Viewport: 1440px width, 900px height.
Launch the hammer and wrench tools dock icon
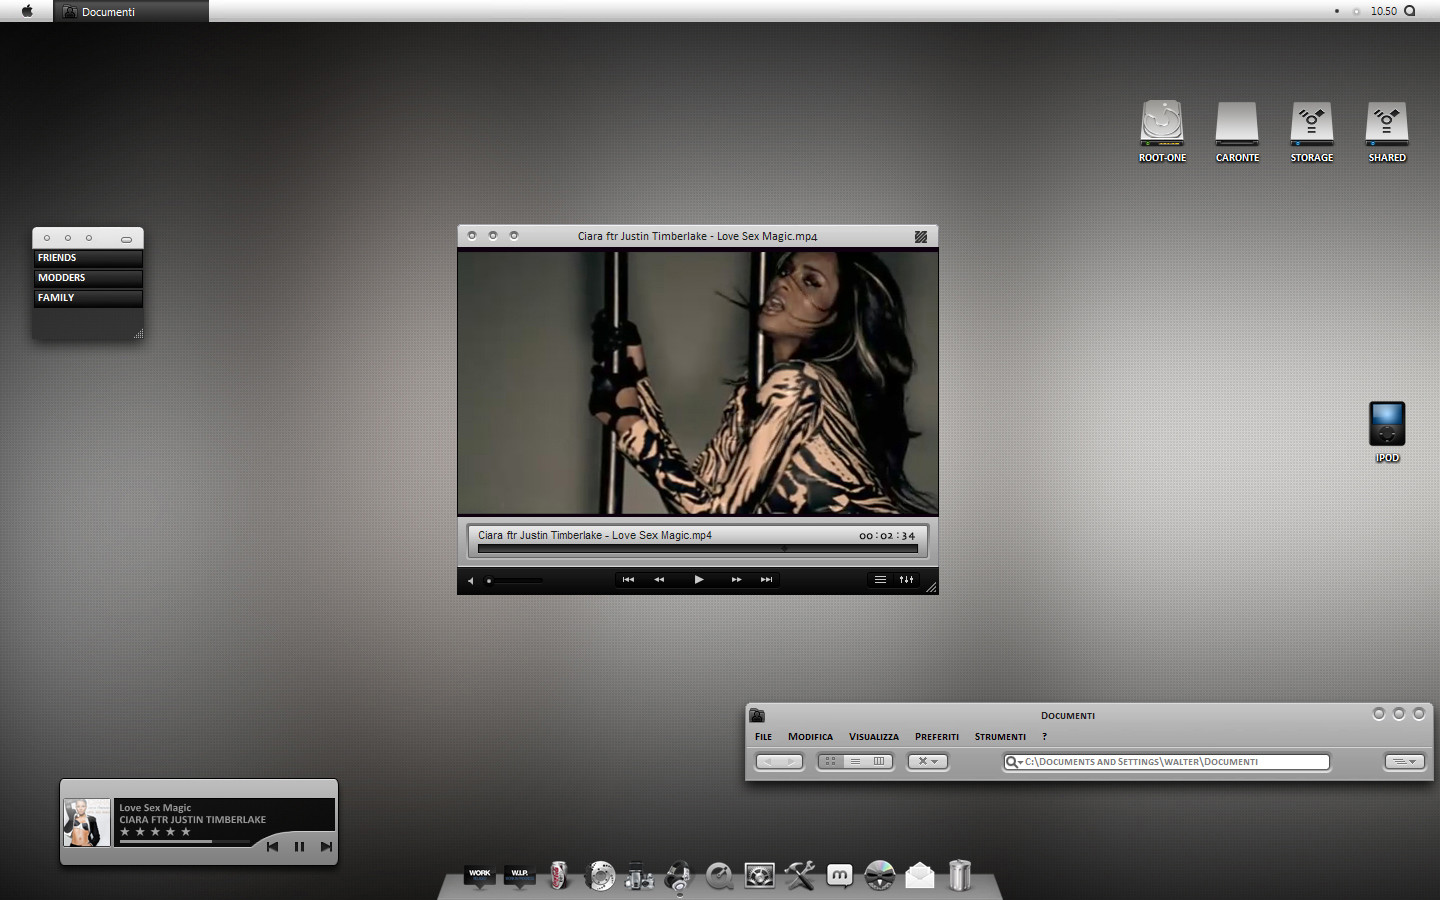[800, 876]
